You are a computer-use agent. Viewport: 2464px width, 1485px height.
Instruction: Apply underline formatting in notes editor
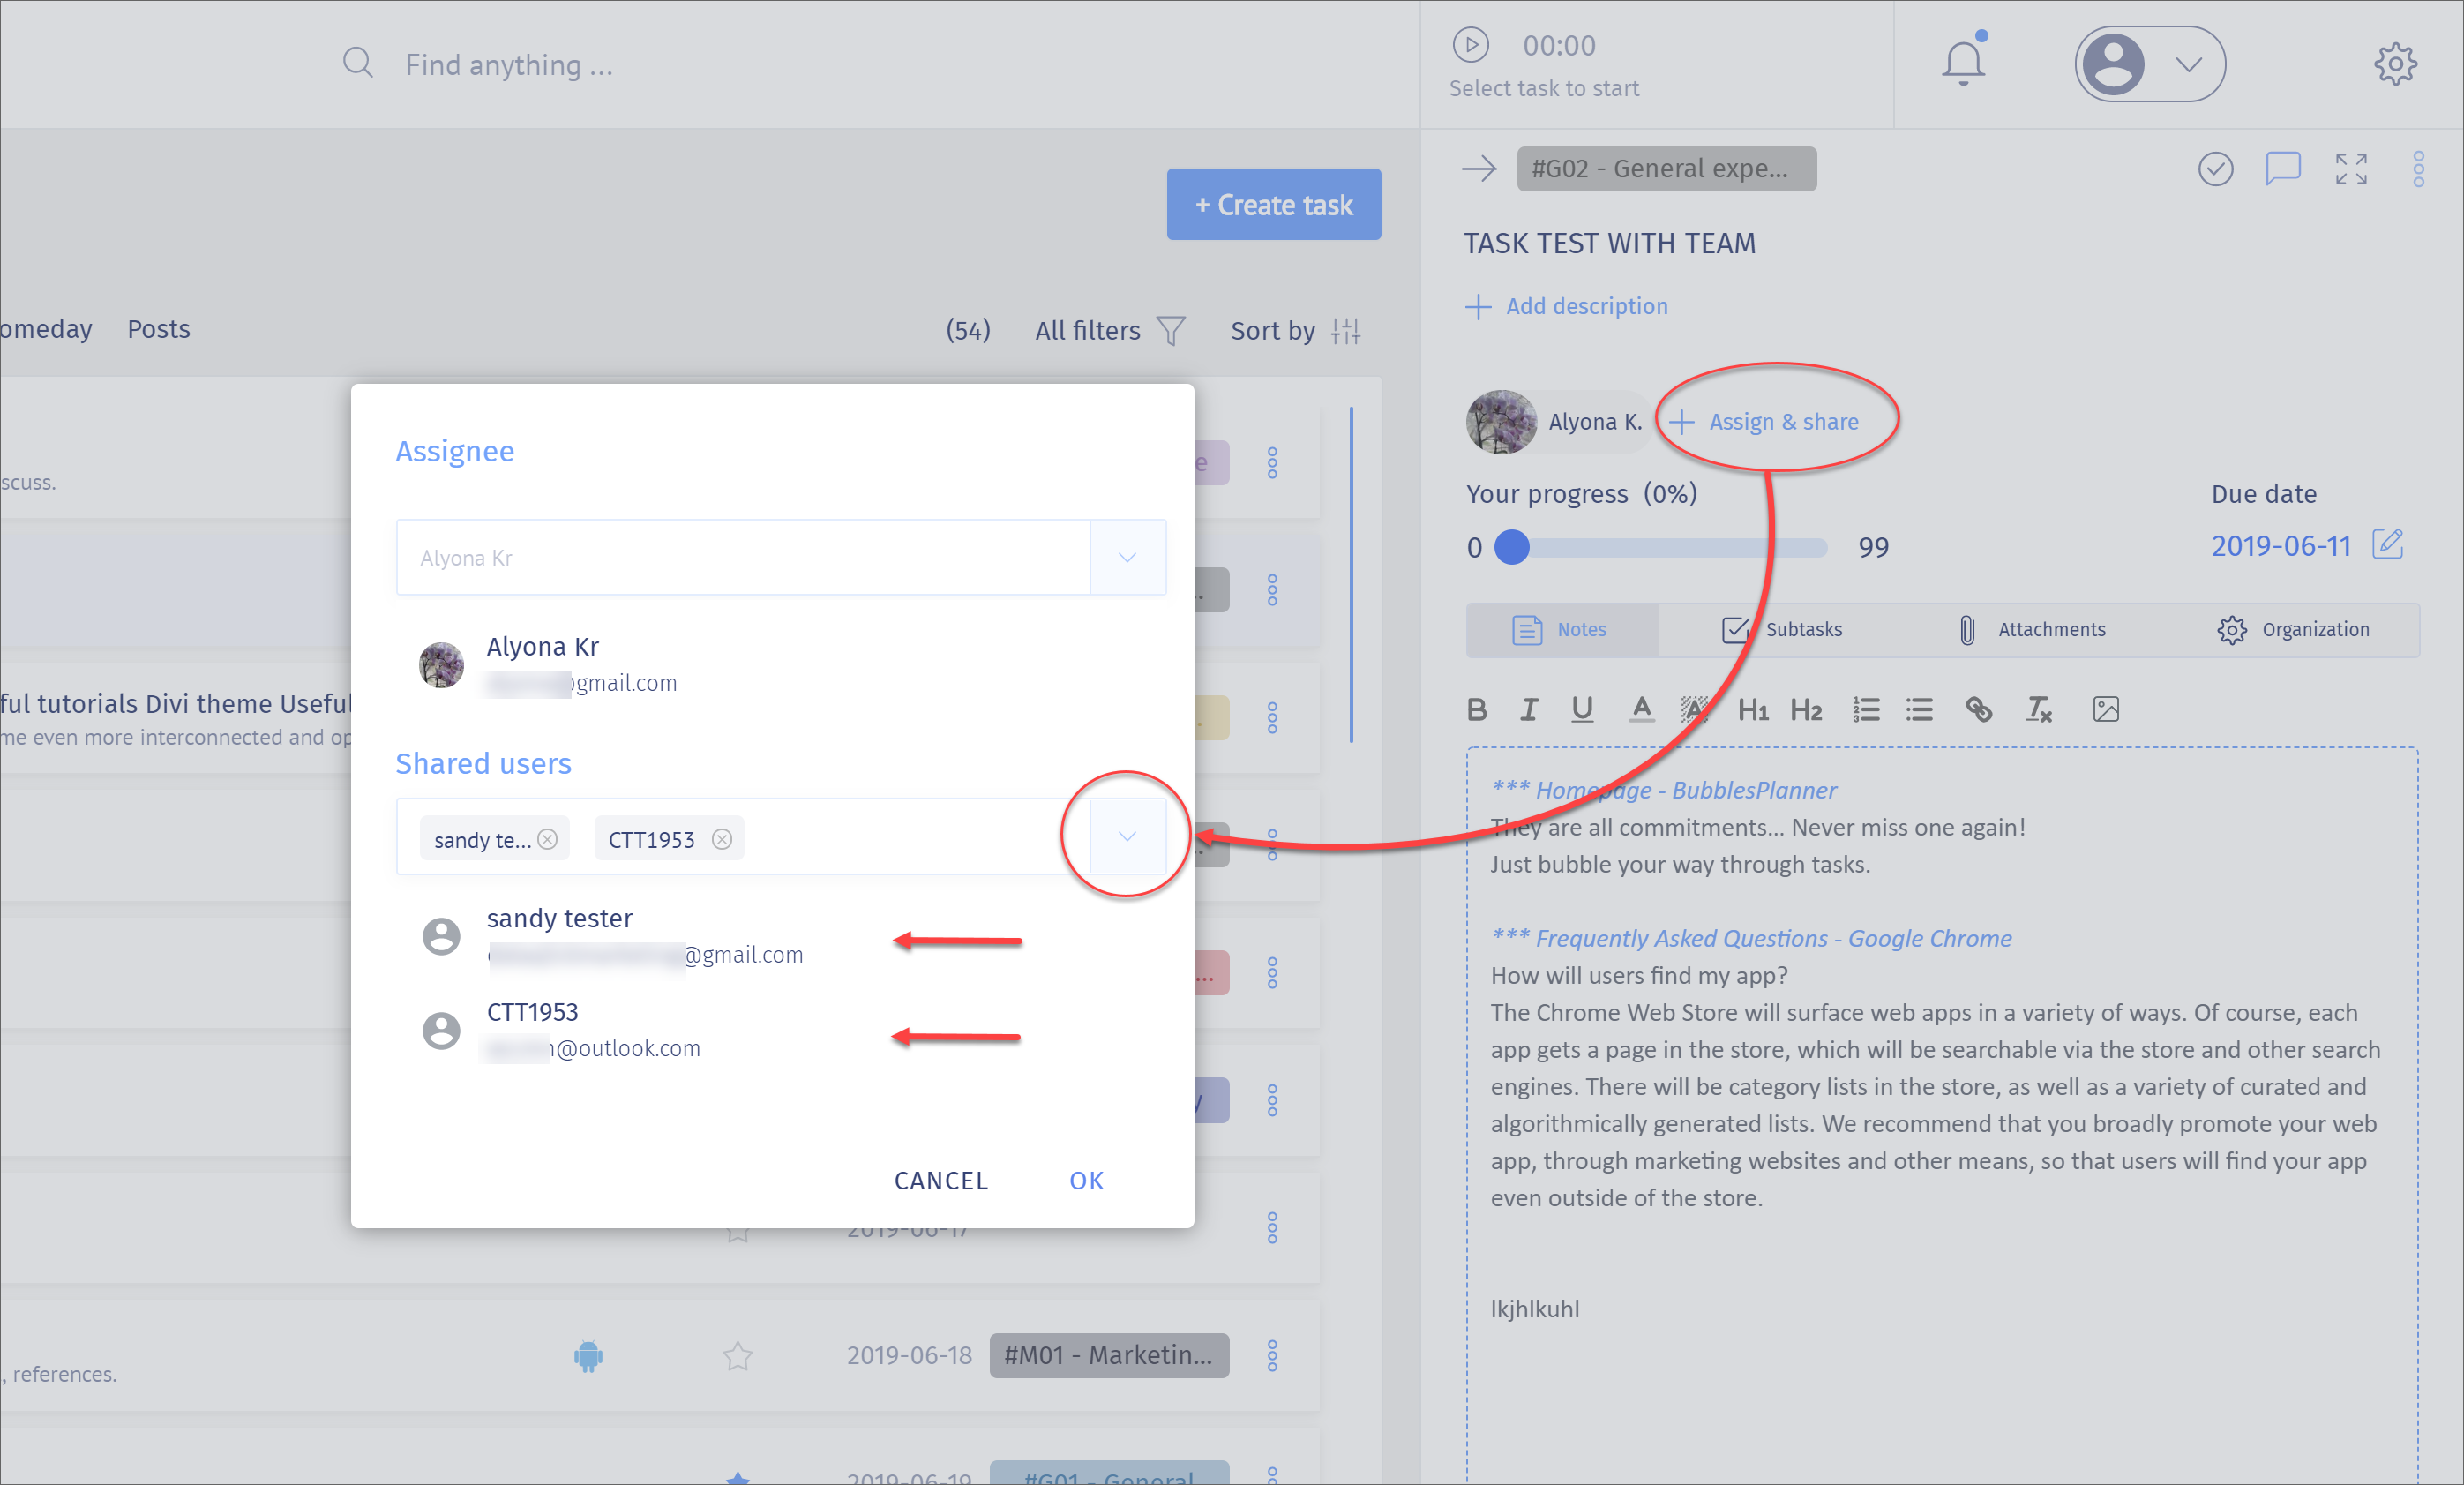tap(1582, 710)
